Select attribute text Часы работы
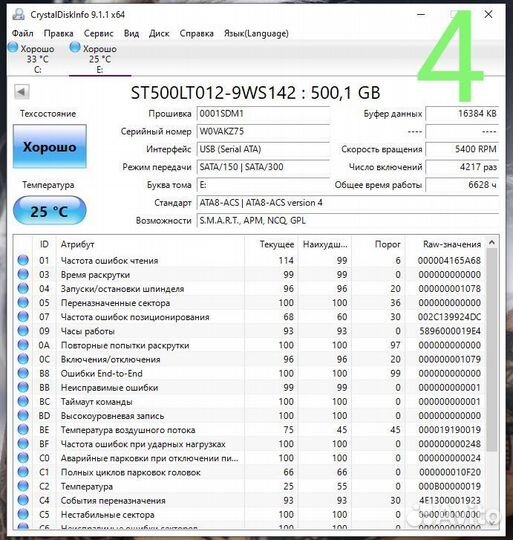 [88, 331]
